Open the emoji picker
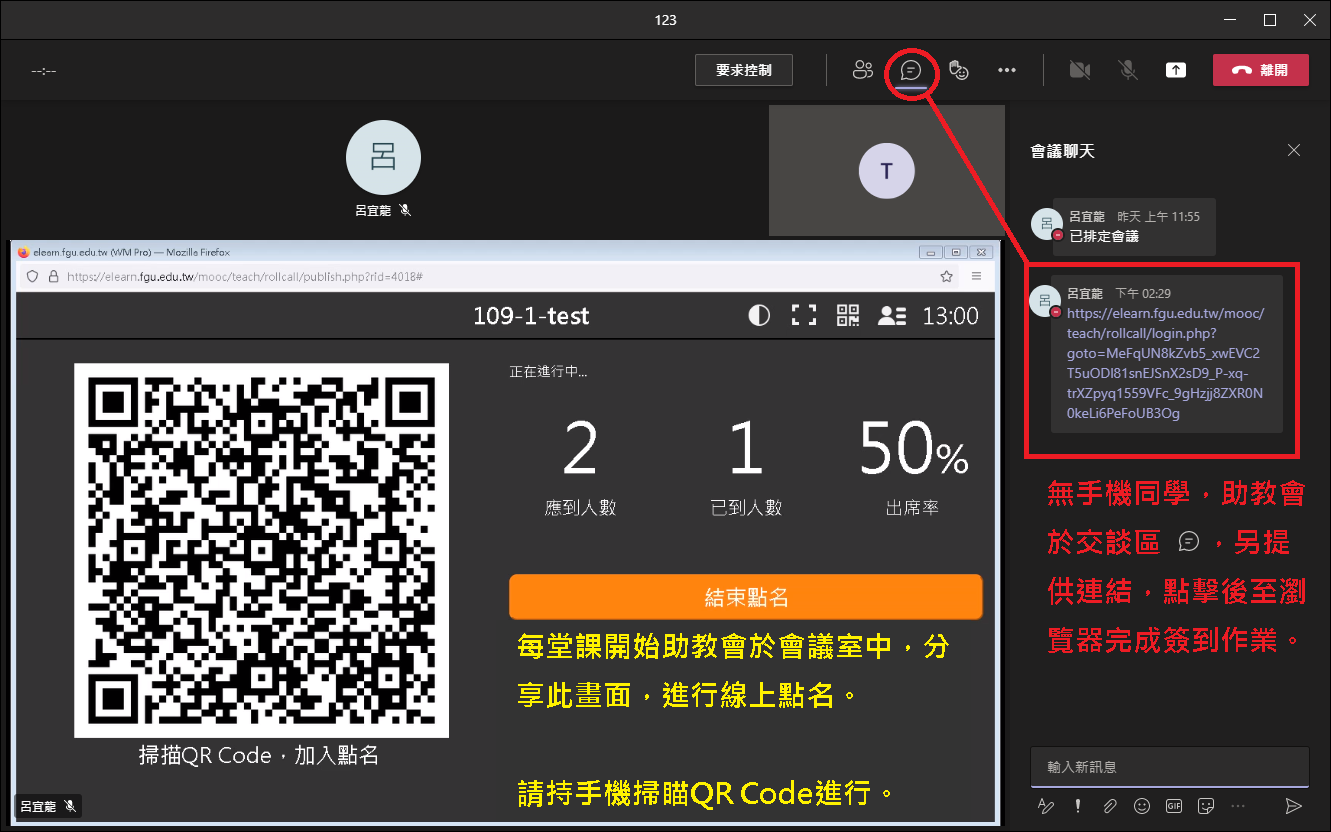 pyautogui.click(x=1141, y=805)
